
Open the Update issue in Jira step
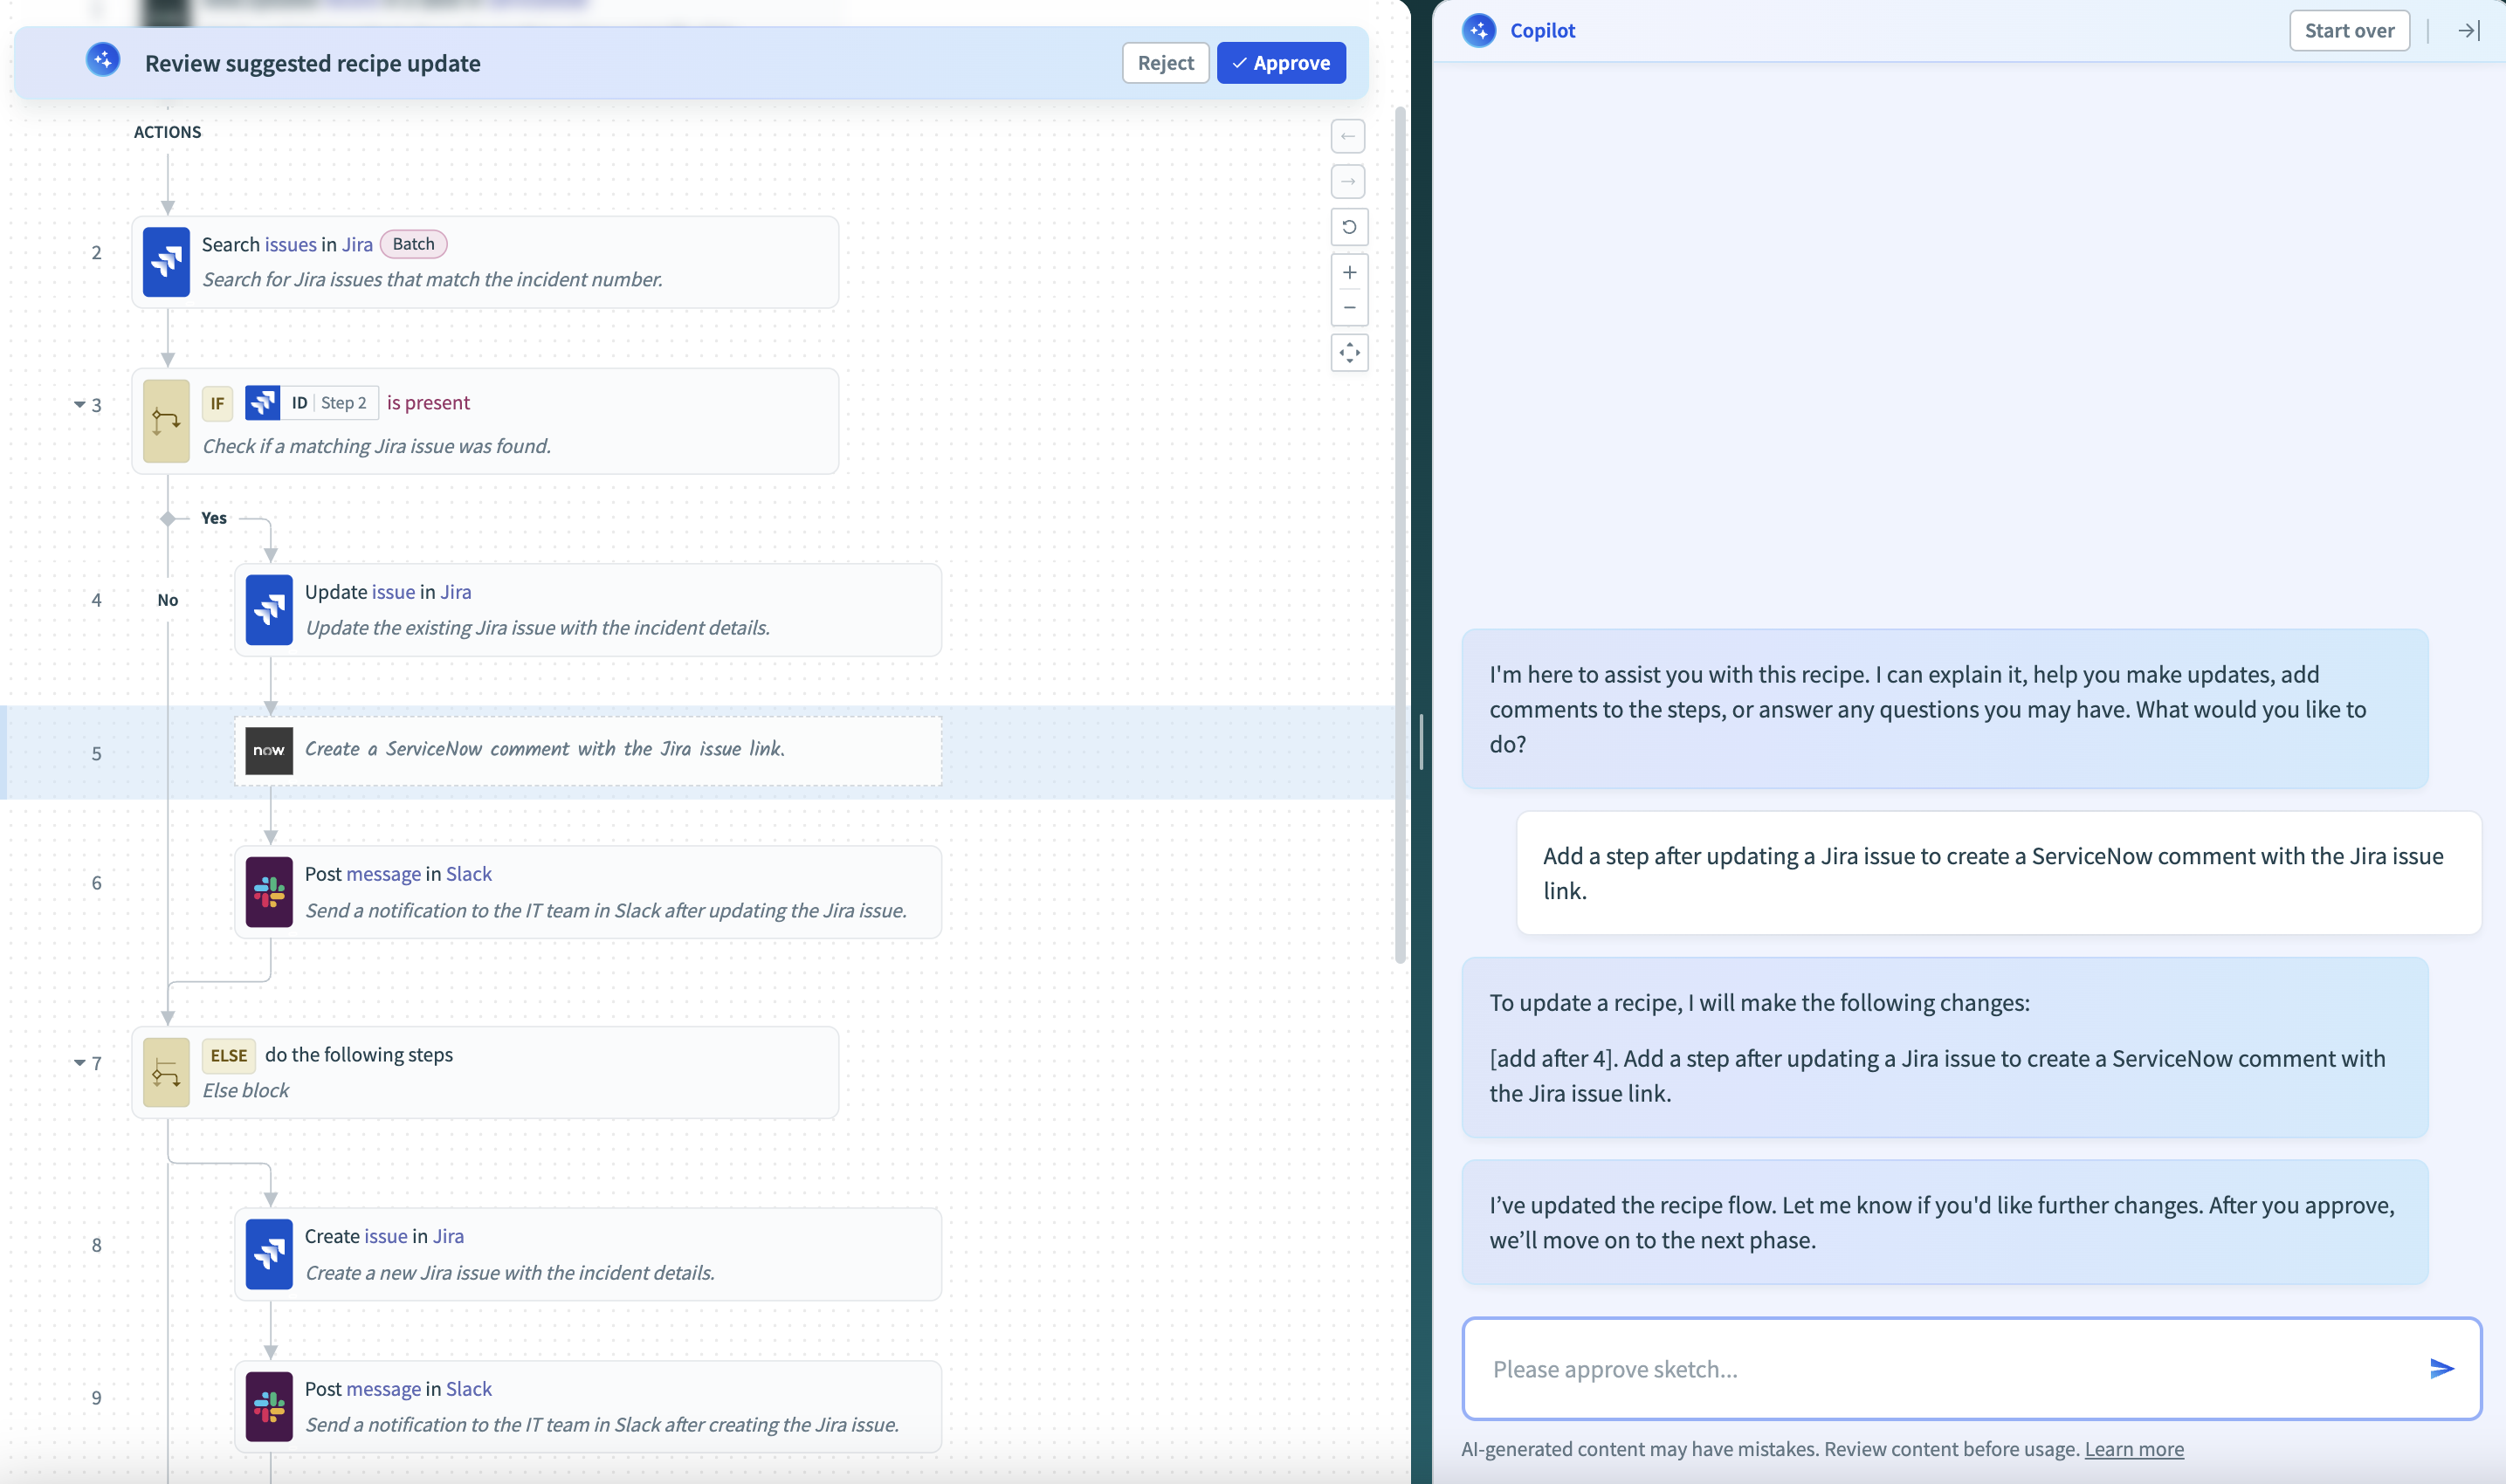tap(588, 610)
